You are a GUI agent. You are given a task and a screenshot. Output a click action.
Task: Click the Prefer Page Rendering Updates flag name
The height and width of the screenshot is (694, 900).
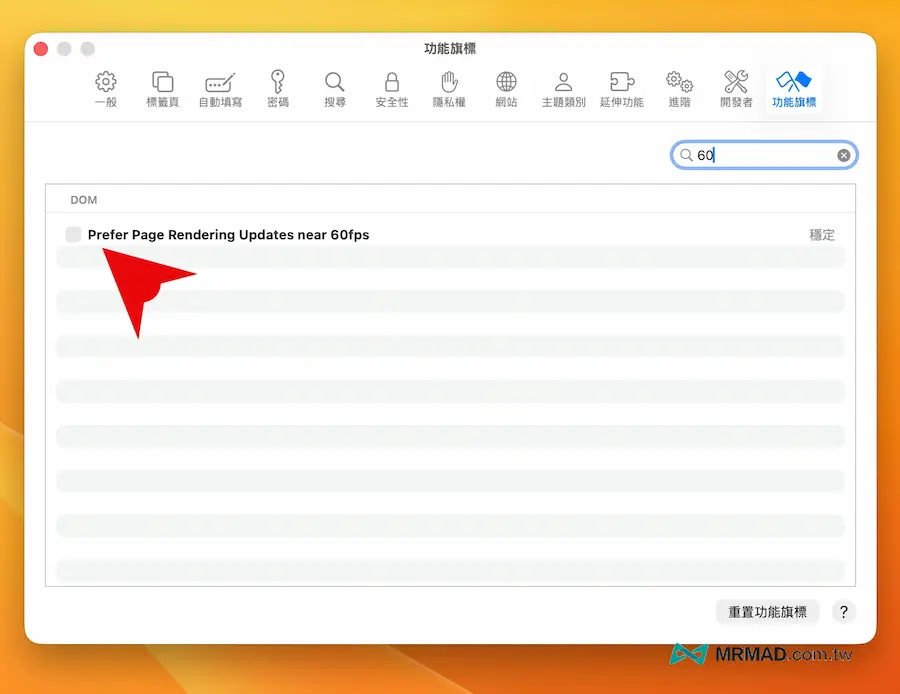(228, 235)
